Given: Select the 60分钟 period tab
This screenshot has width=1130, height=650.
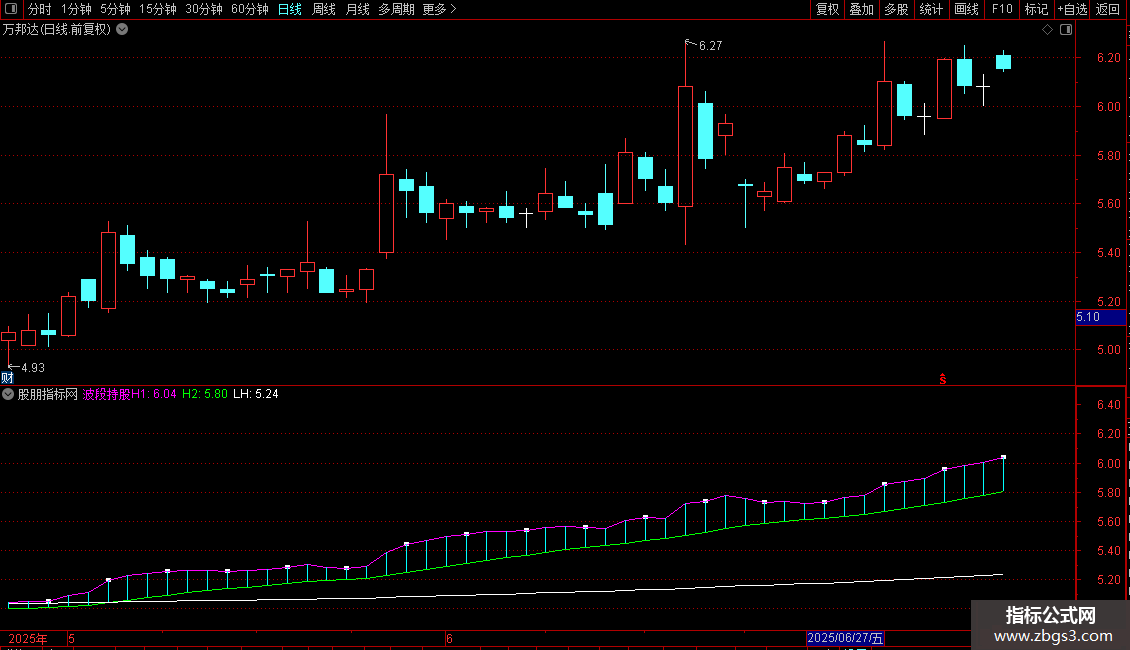Looking at the screenshot, I should tap(250, 9).
